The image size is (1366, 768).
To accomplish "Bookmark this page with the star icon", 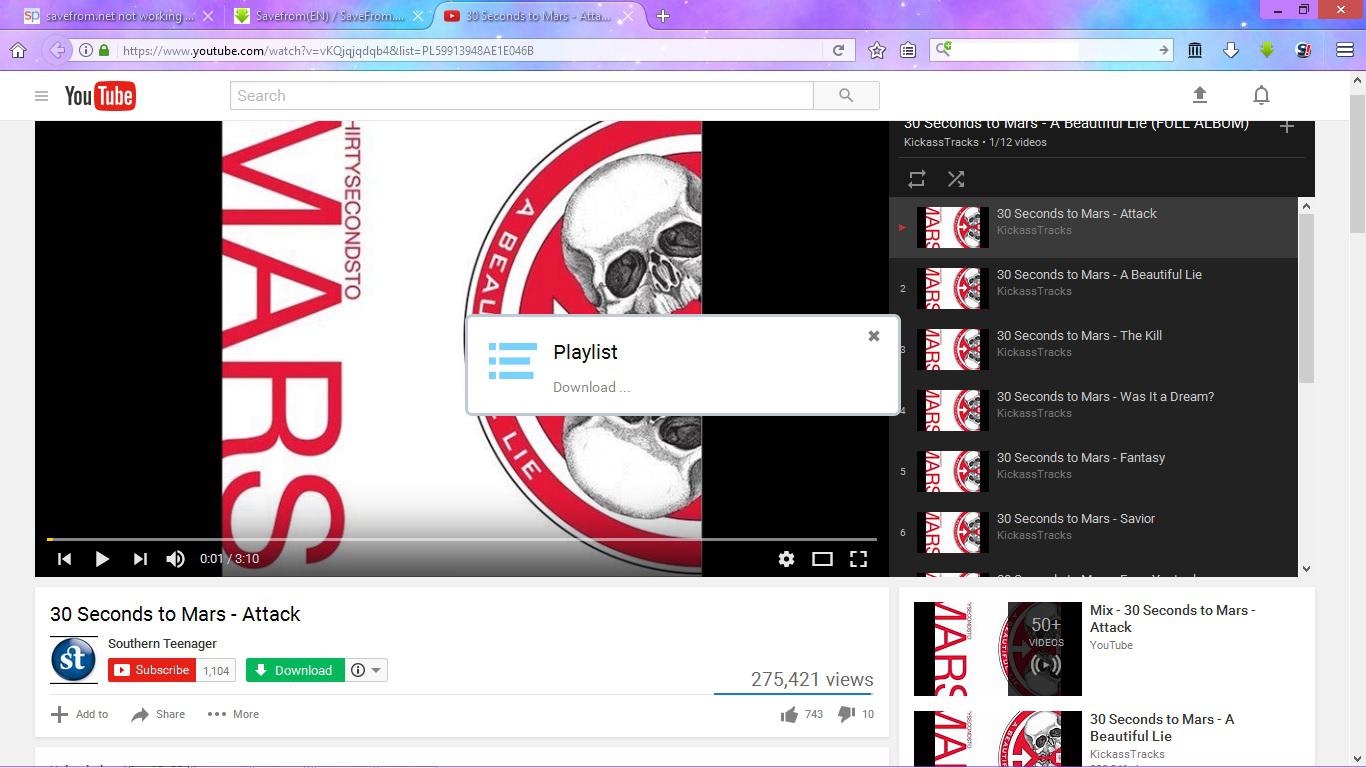I will 877,50.
